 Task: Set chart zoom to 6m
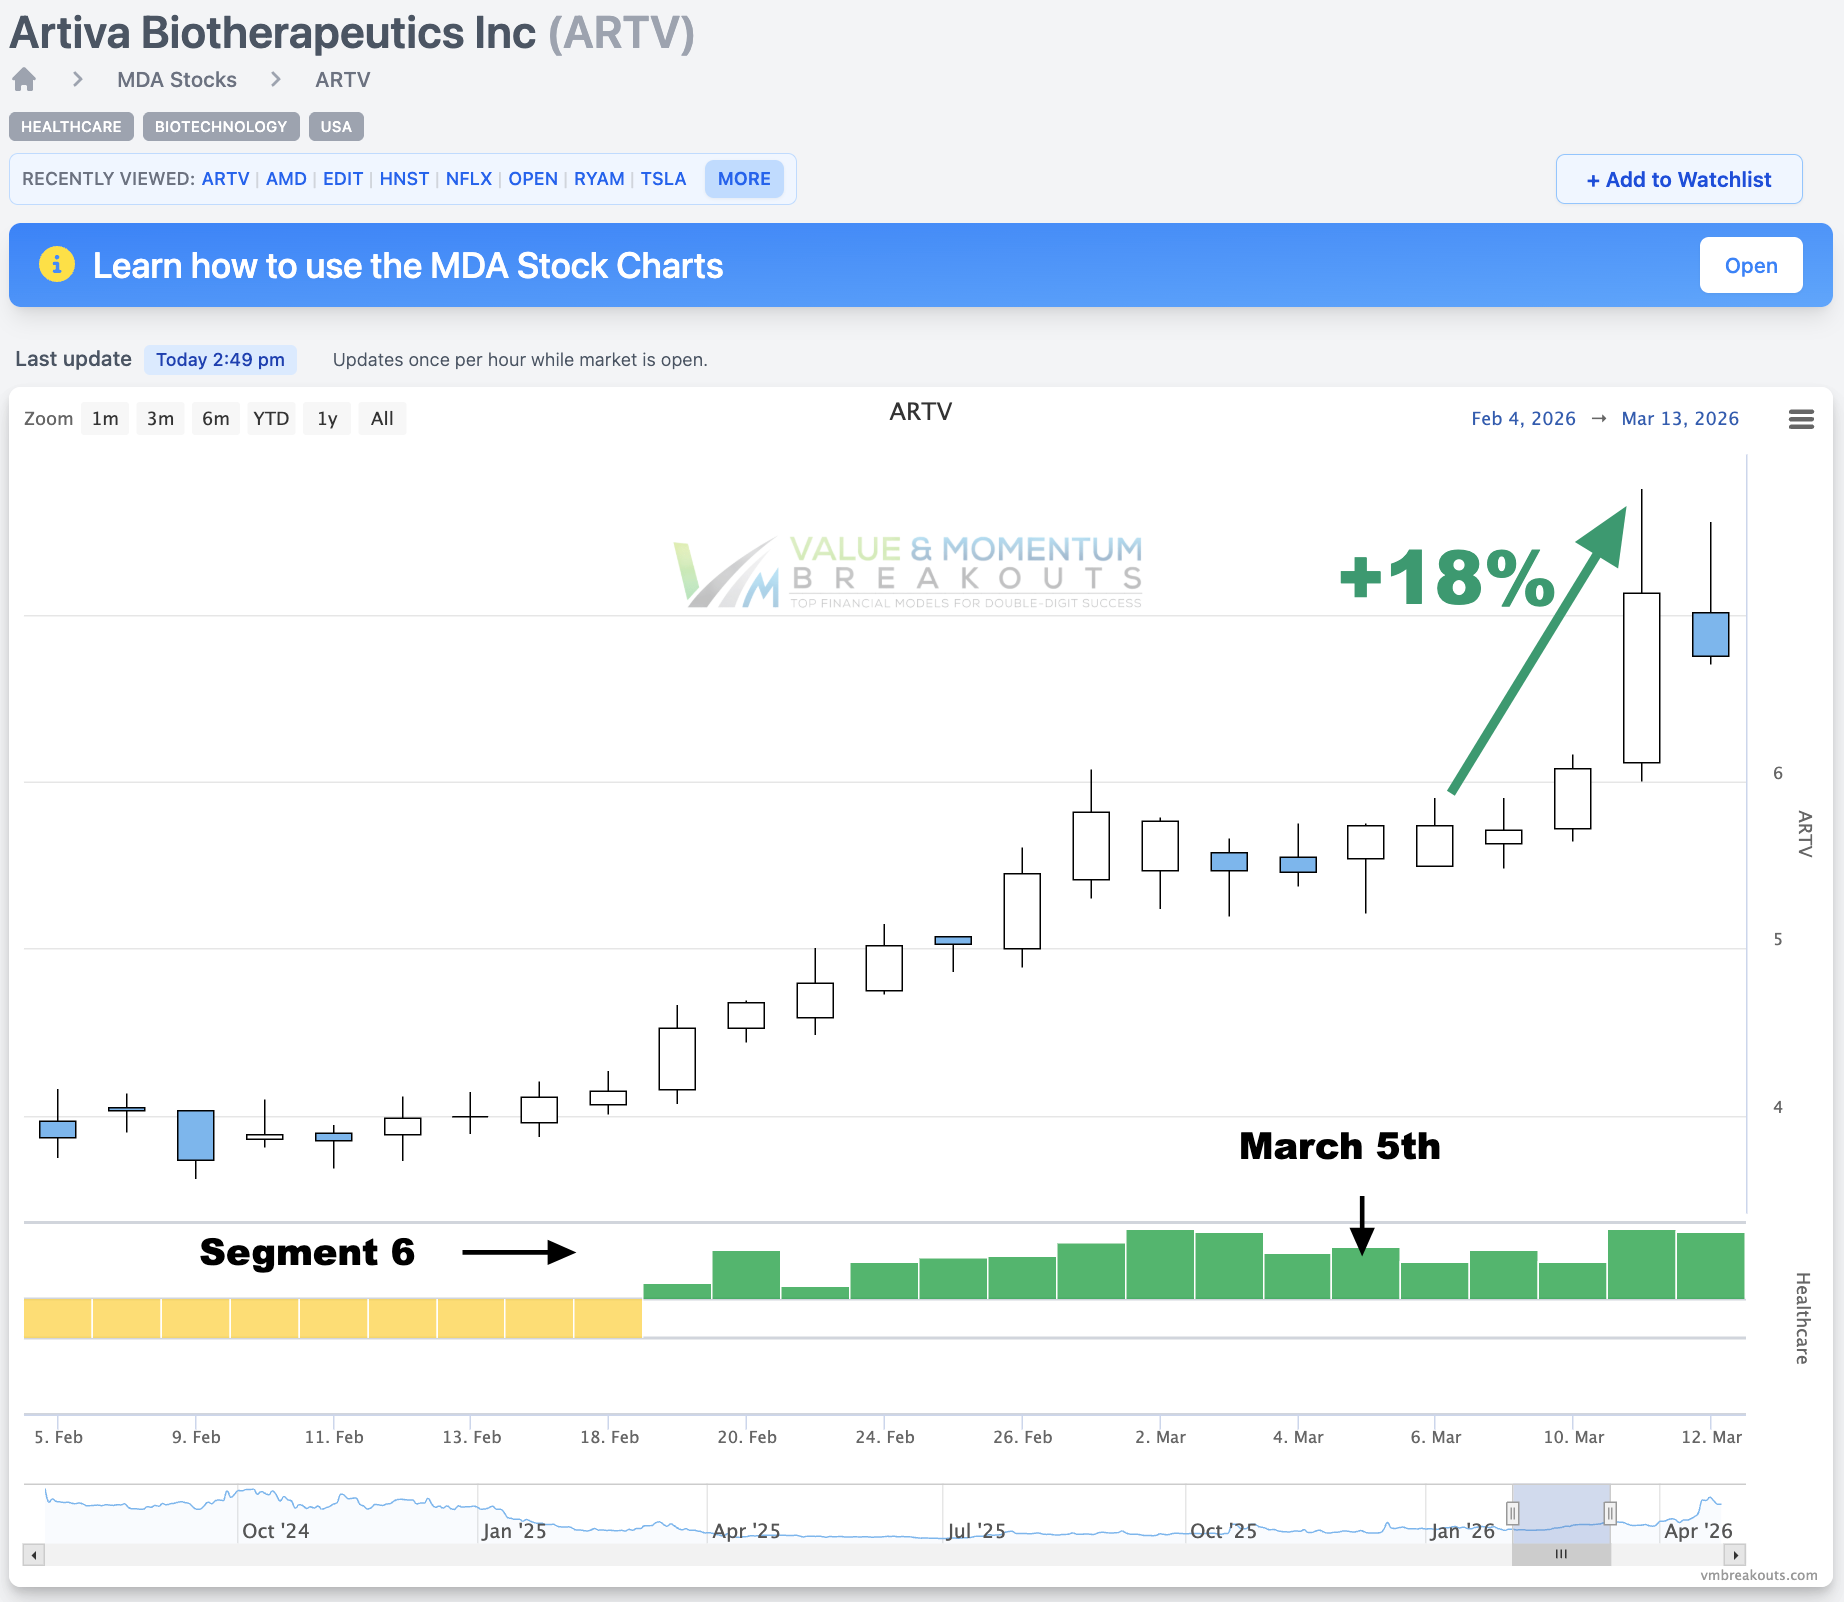click(215, 419)
